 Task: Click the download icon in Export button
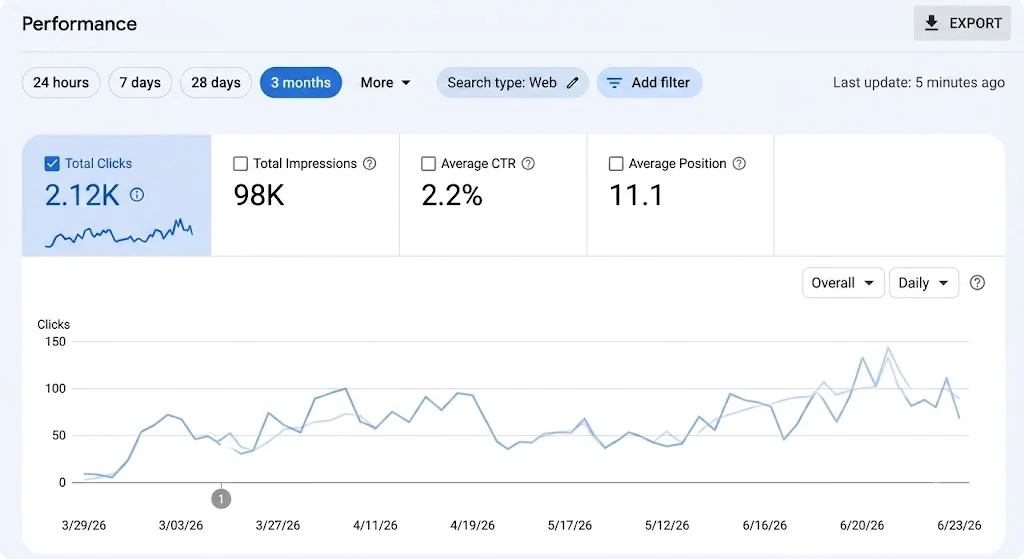click(x=931, y=23)
